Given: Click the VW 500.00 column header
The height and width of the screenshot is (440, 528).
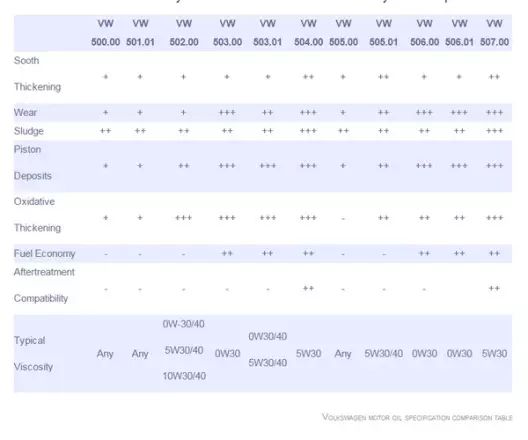Looking at the screenshot, I should (x=105, y=33).
